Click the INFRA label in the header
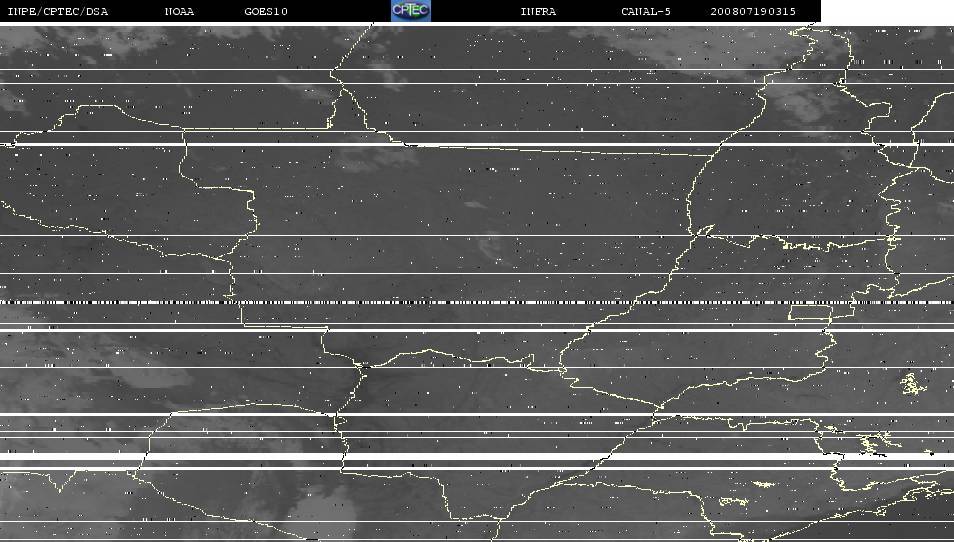 pyautogui.click(x=538, y=12)
